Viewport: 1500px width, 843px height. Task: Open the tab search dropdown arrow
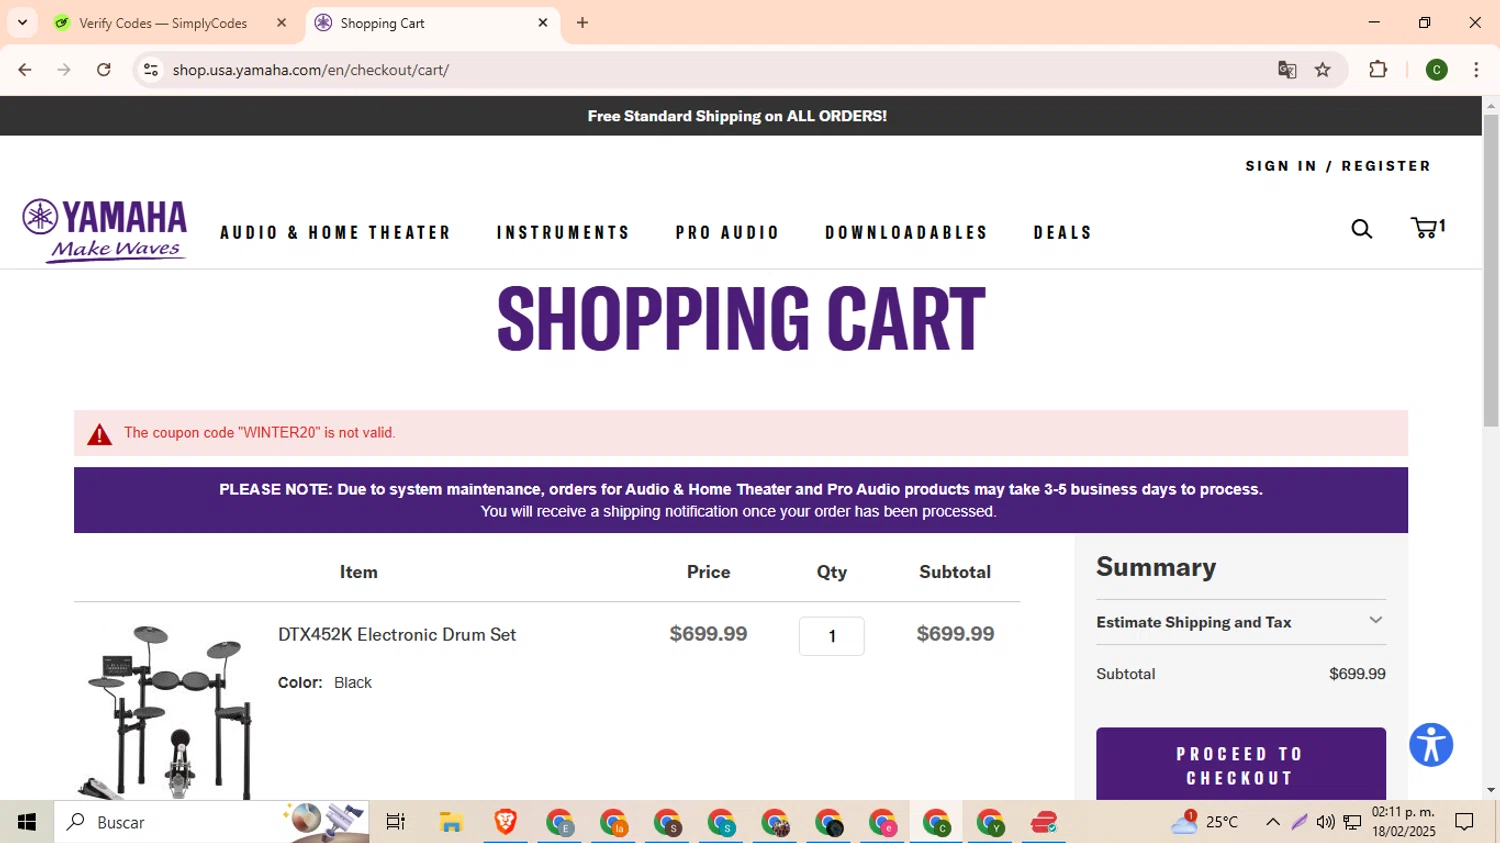click(x=22, y=22)
